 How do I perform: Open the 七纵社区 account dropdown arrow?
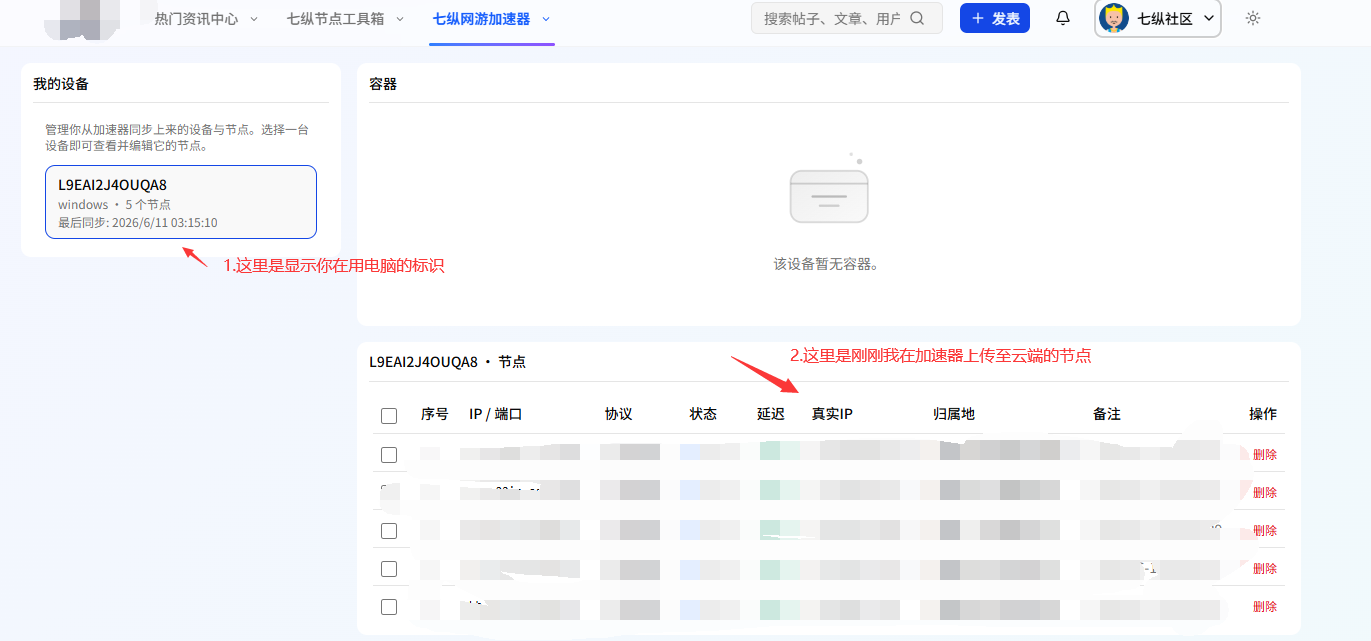click(x=1208, y=18)
